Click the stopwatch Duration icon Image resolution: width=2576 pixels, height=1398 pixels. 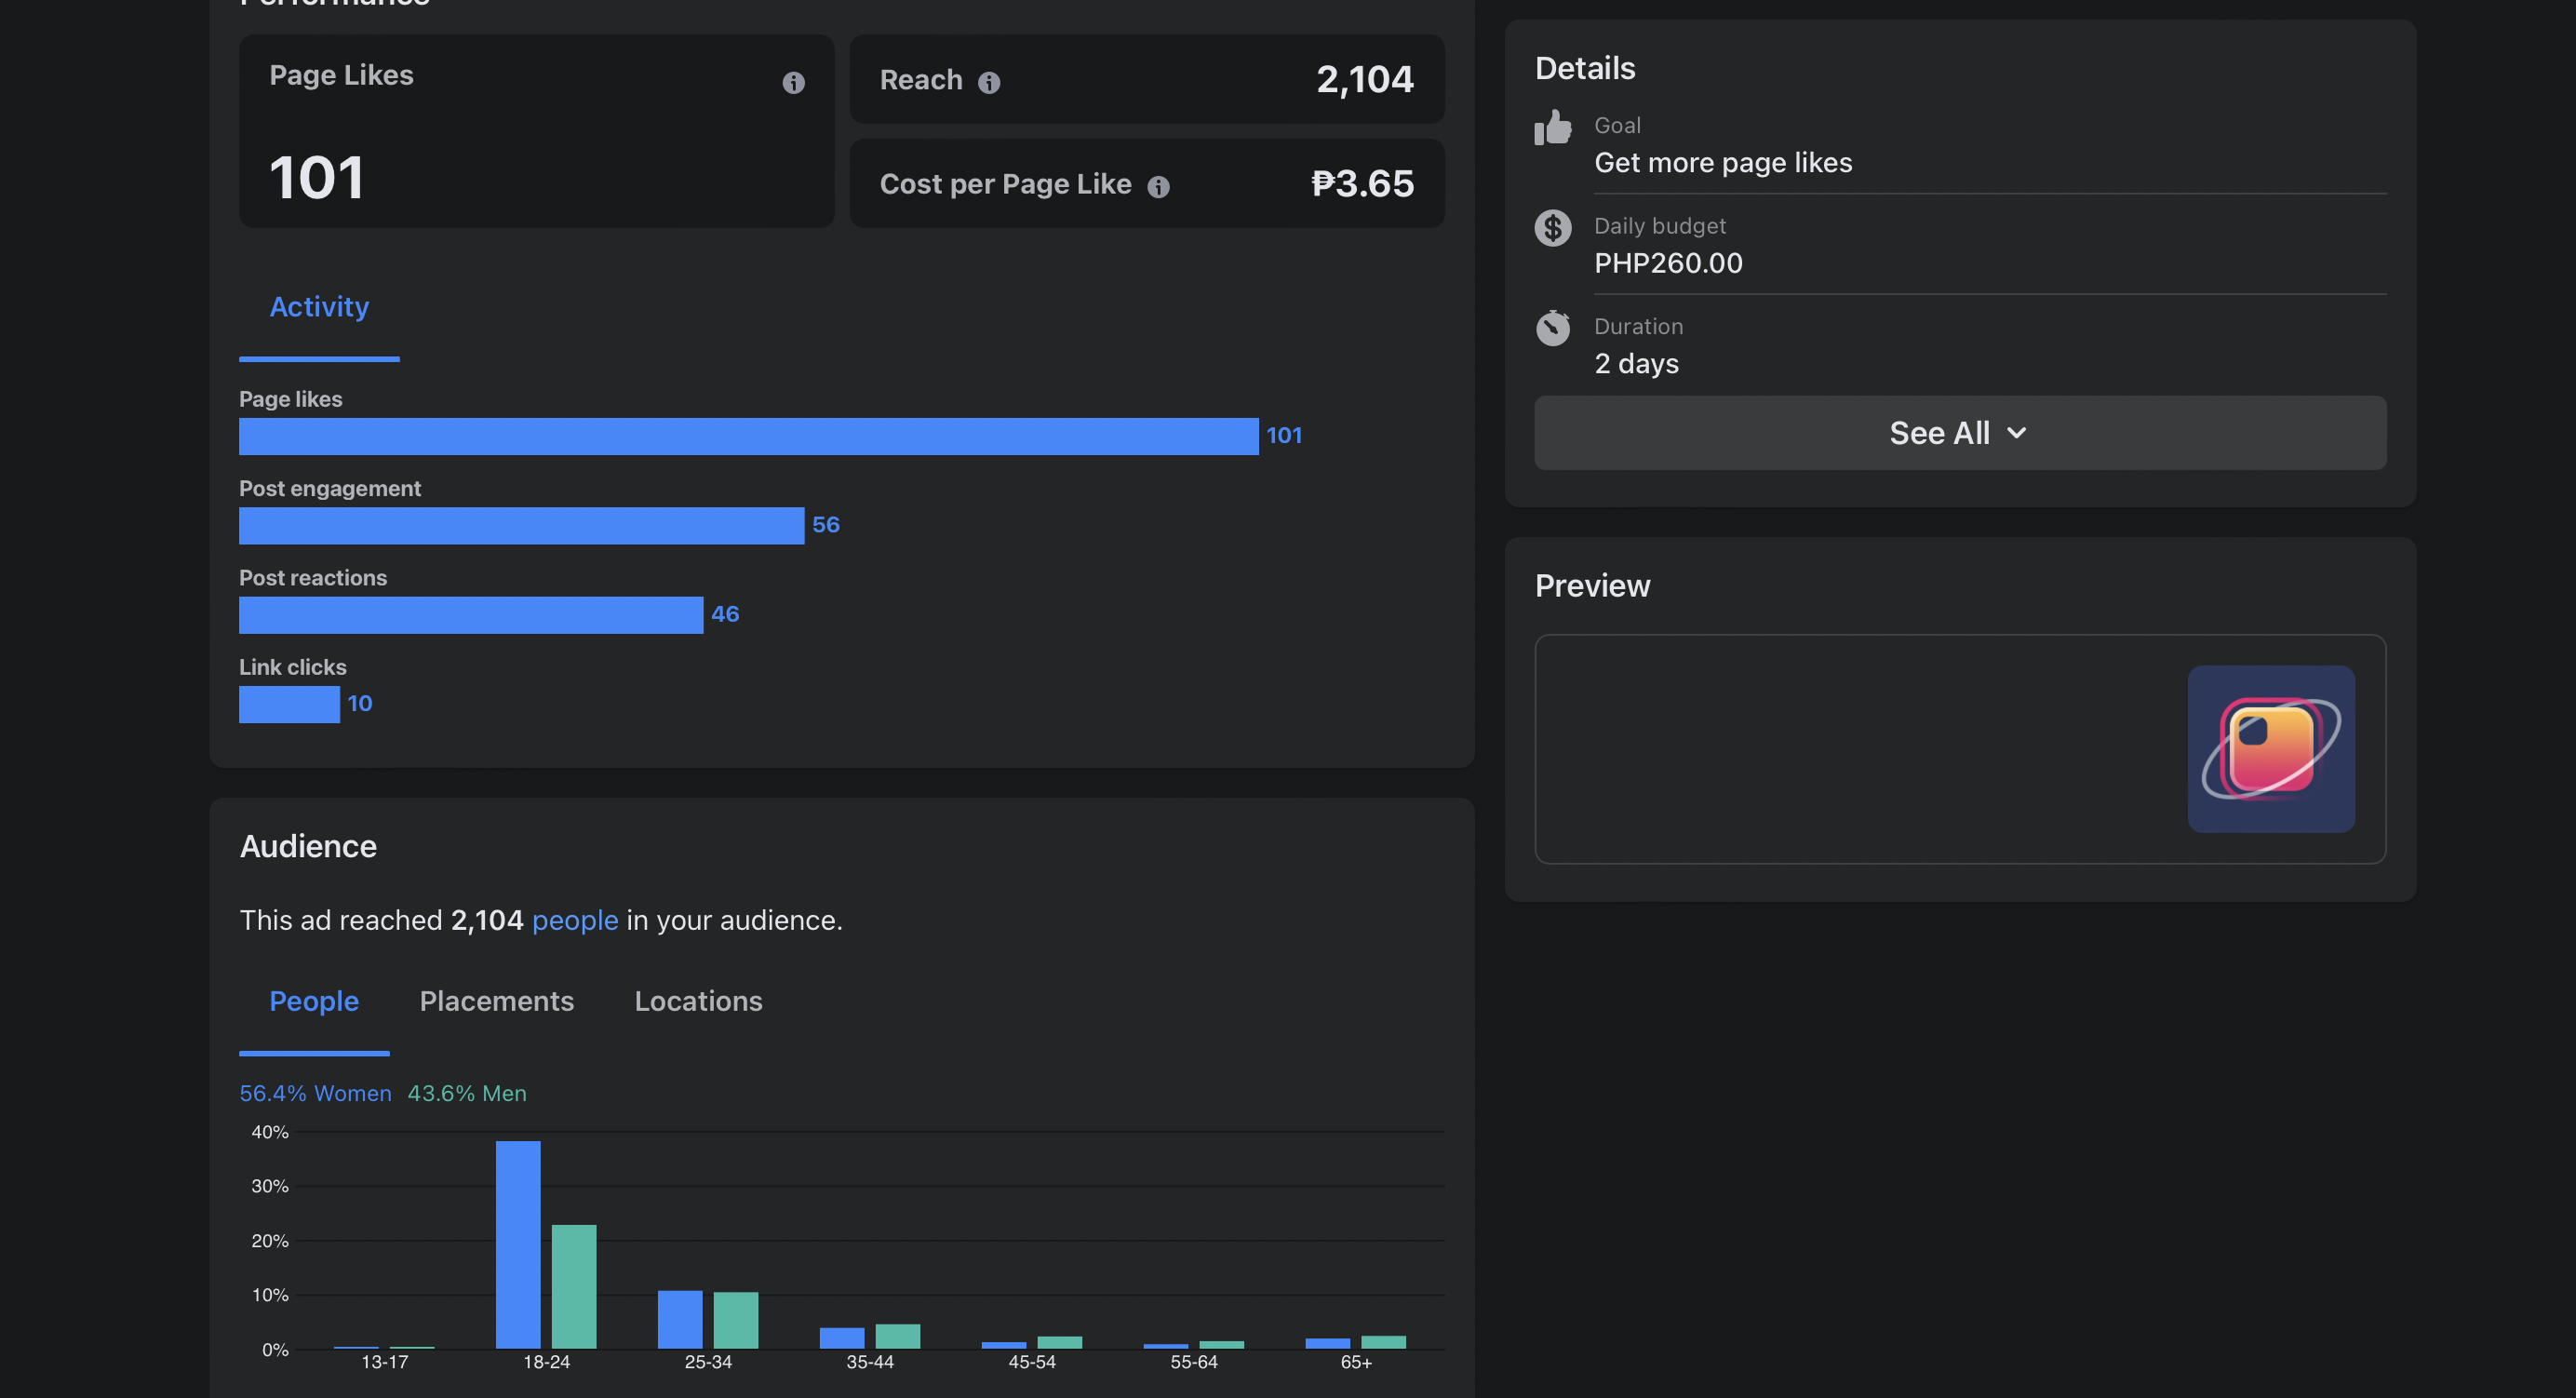tap(1553, 327)
